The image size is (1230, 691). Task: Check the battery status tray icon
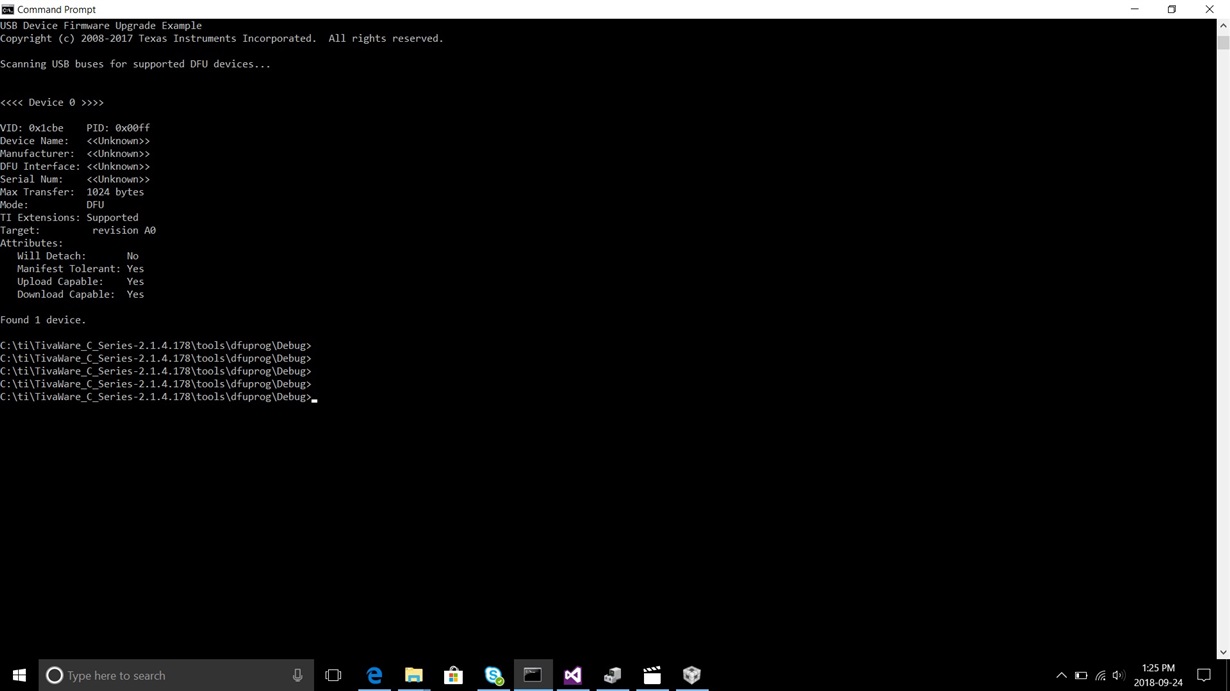coord(1081,675)
